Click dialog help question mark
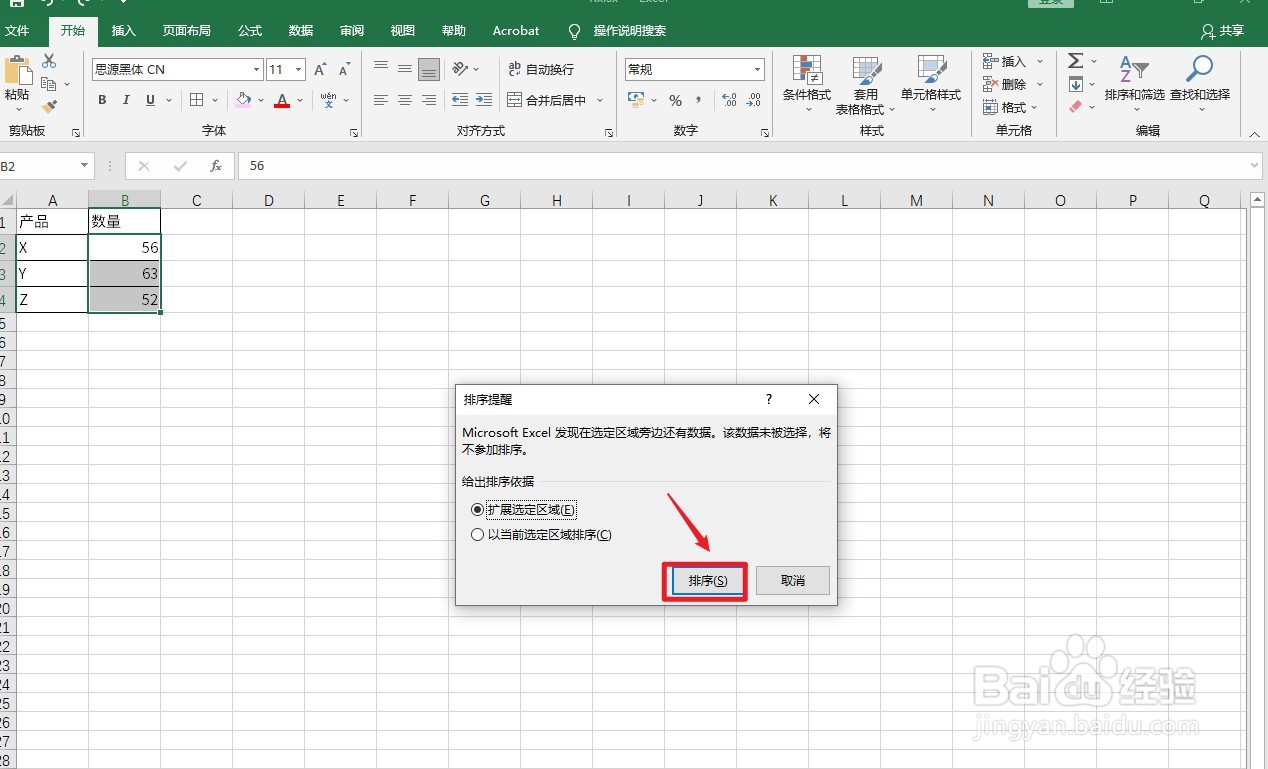The image size is (1268, 769). (769, 399)
